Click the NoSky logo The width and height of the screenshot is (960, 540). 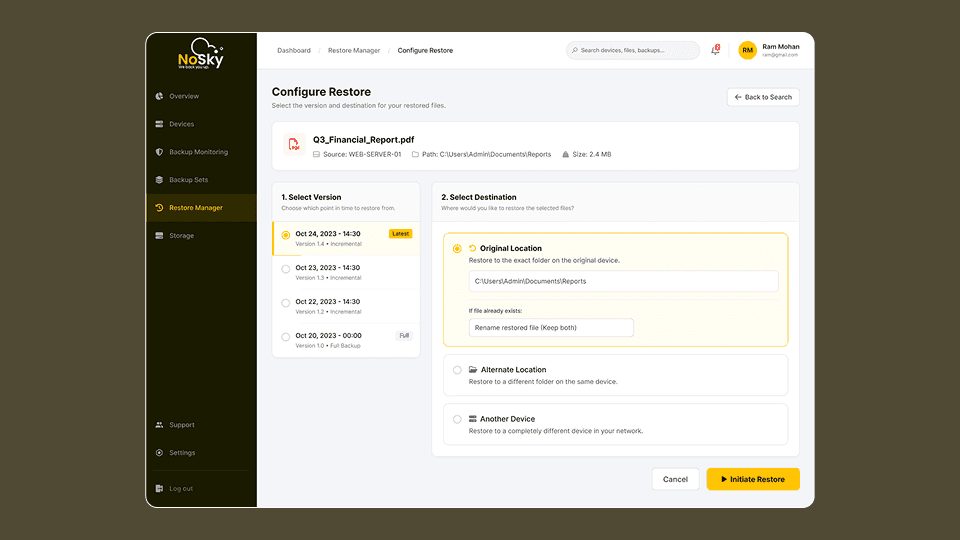200,54
